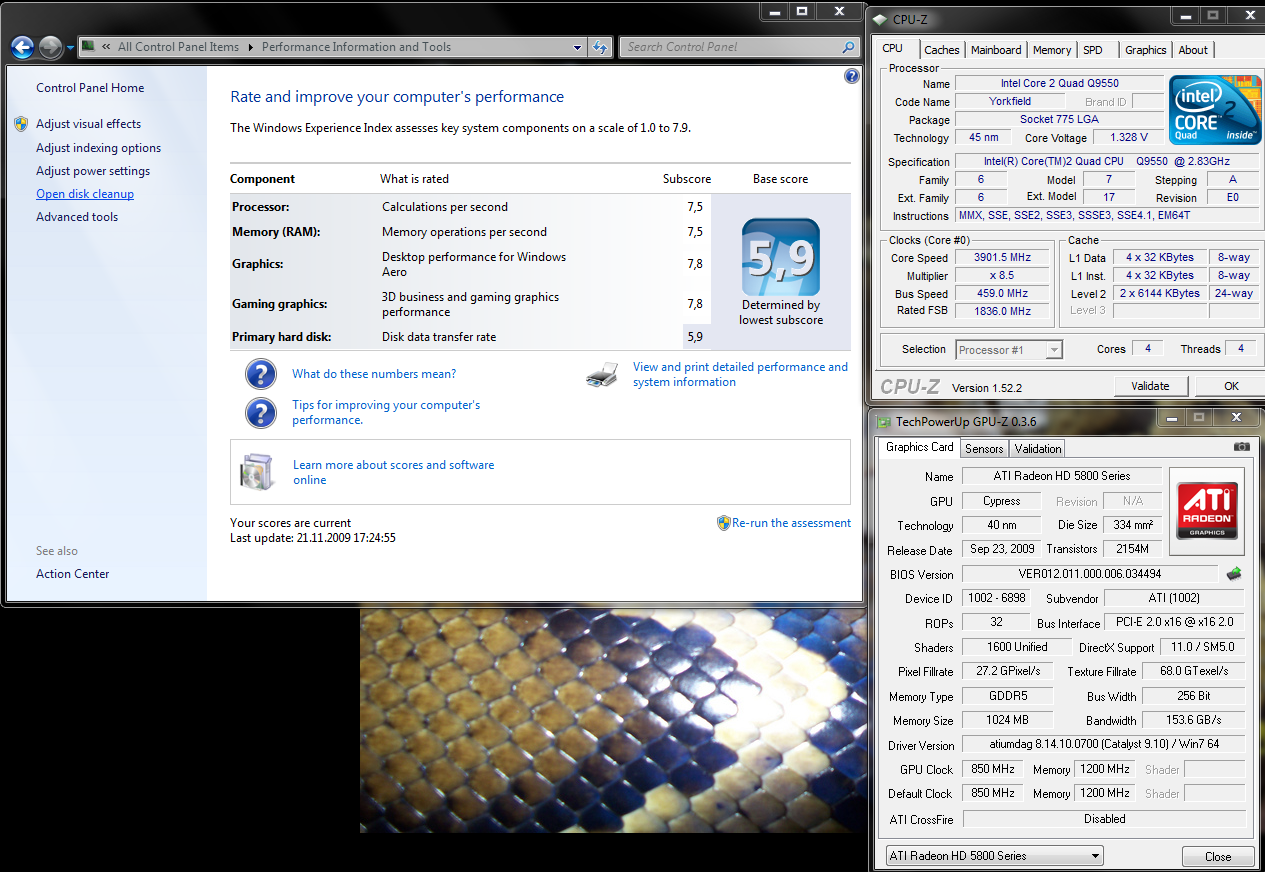Switch to the Mainboard tab in CPU-Z
This screenshot has width=1265, height=872.
tap(996, 50)
